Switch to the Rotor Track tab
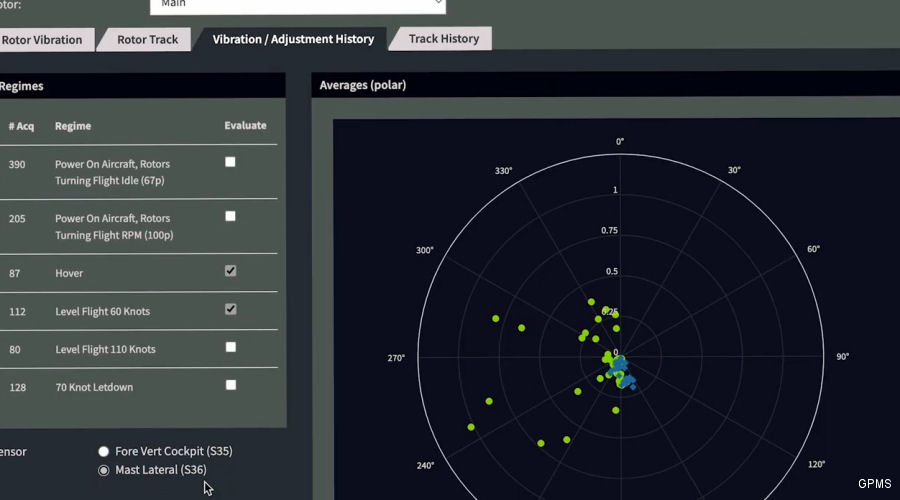Viewport: 900px width, 500px height. click(x=146, y=40)
